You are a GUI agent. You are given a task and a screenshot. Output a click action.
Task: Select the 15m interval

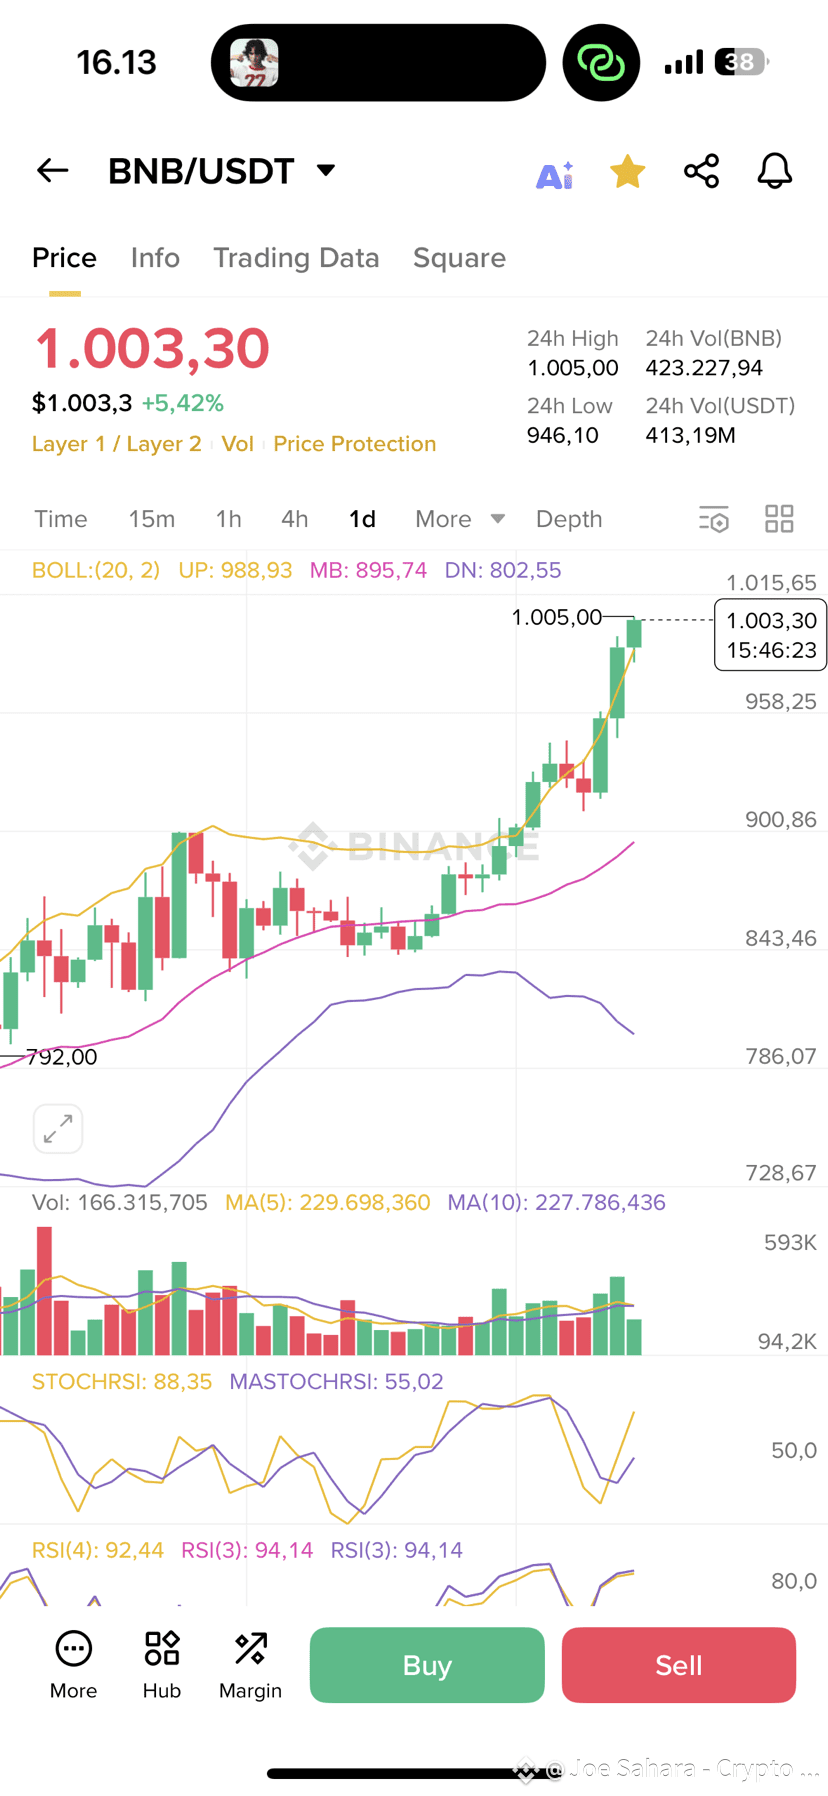pyautogui.click(x=152, y=519)
